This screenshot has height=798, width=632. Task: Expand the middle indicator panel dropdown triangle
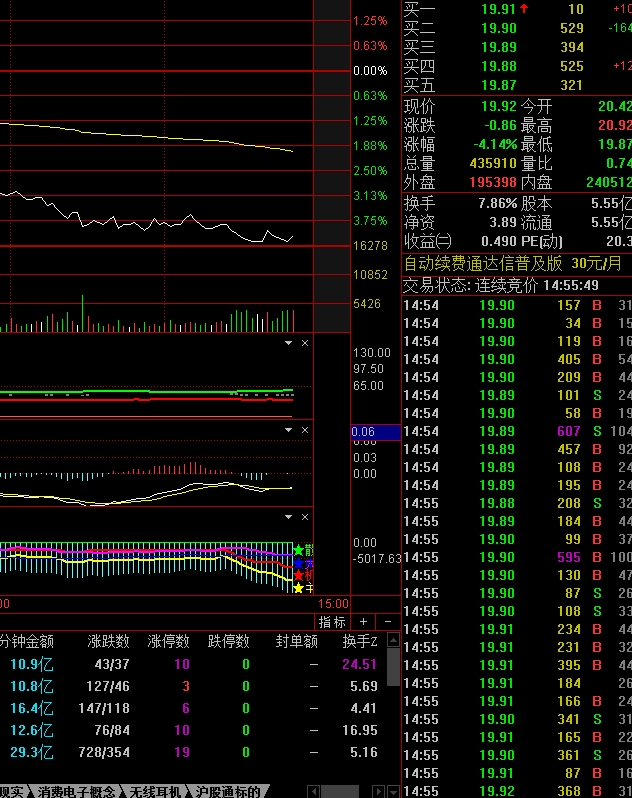pos(289,430)
